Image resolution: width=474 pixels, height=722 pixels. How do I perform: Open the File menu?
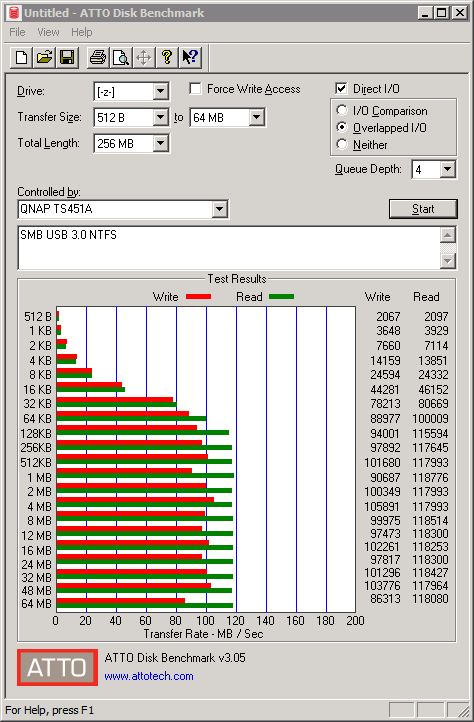[x=17, y=32]
